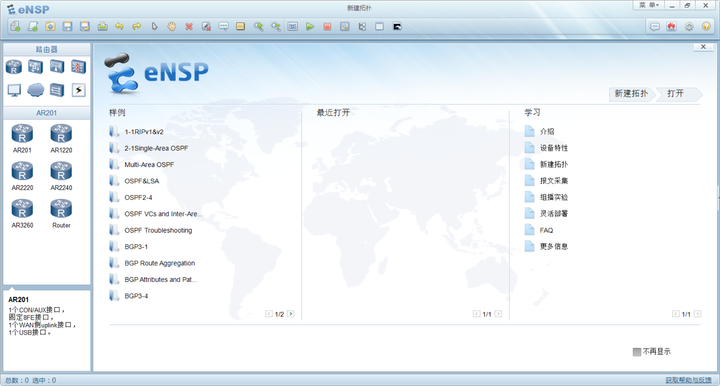
Task: Click the undo arrow in toolbar
Action: point(119,27)
